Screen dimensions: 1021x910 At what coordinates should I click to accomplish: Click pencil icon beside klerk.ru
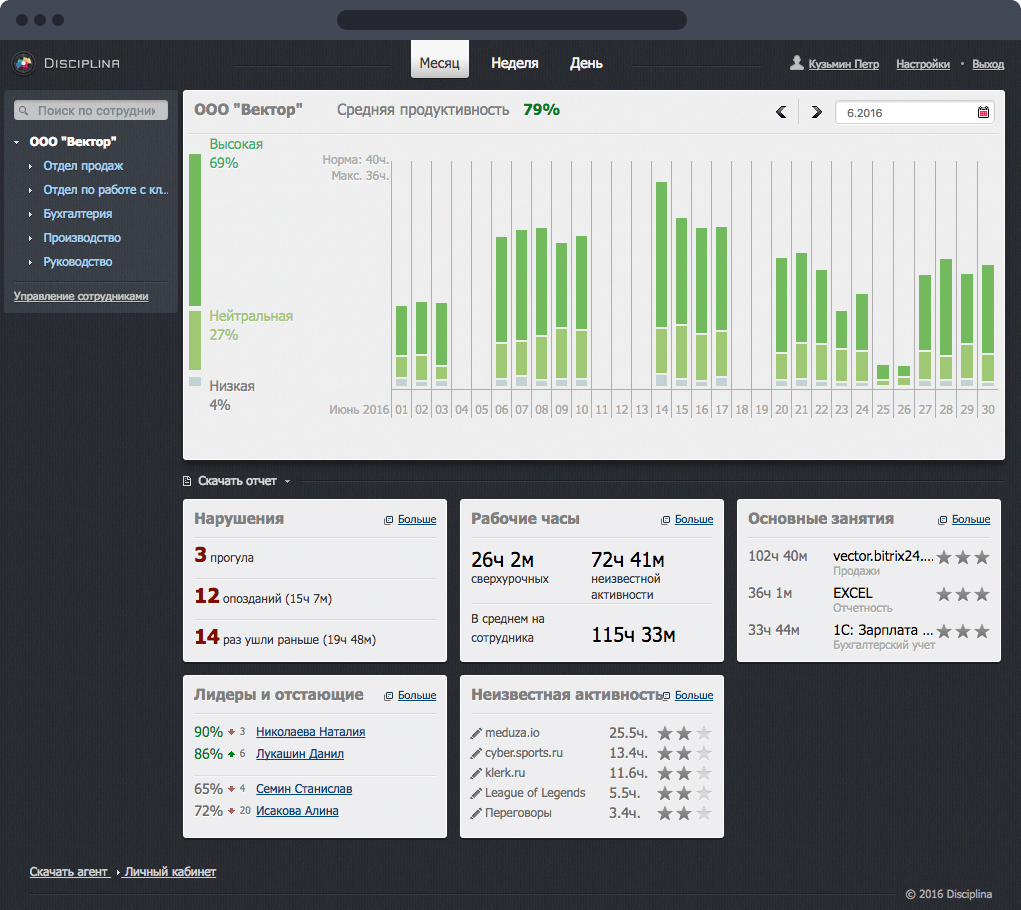pyautogui.click(x=476, y=773)
